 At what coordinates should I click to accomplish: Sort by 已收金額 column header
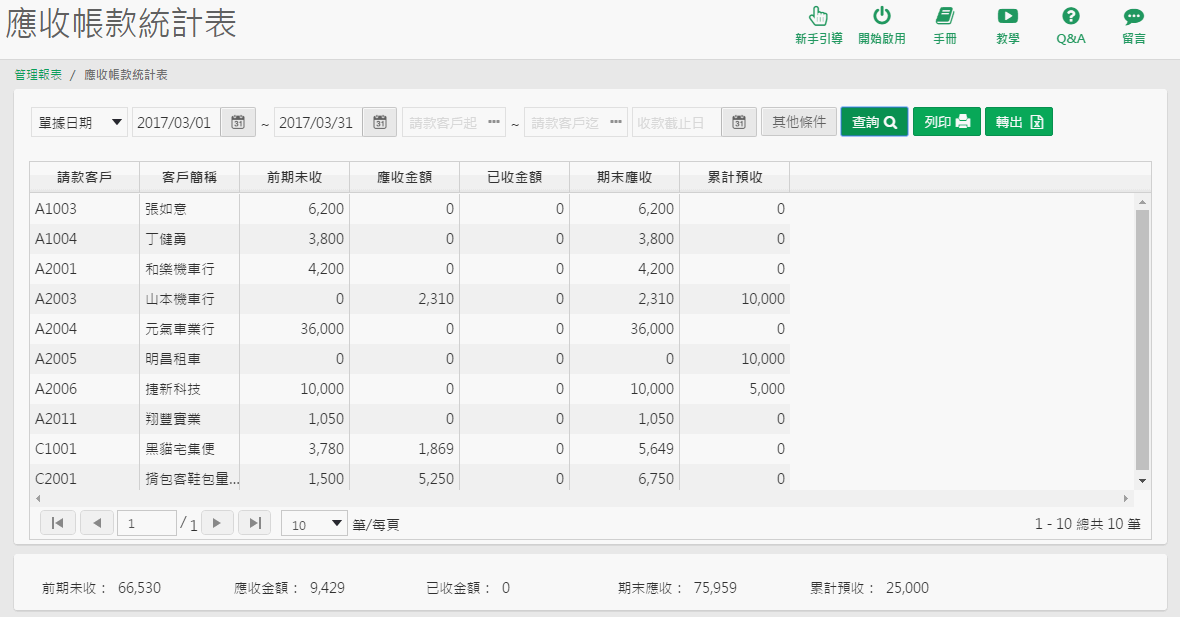pyautogui.click(x=514, y=177)
